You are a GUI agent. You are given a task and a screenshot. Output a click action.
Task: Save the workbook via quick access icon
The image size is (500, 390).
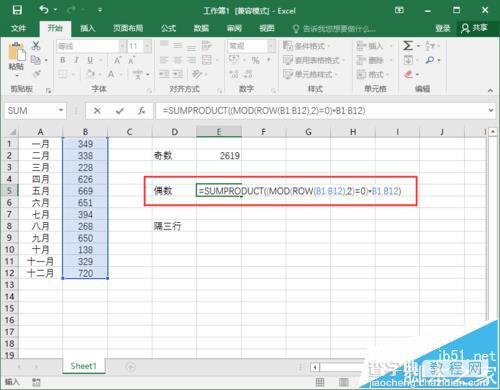point(17,10)
